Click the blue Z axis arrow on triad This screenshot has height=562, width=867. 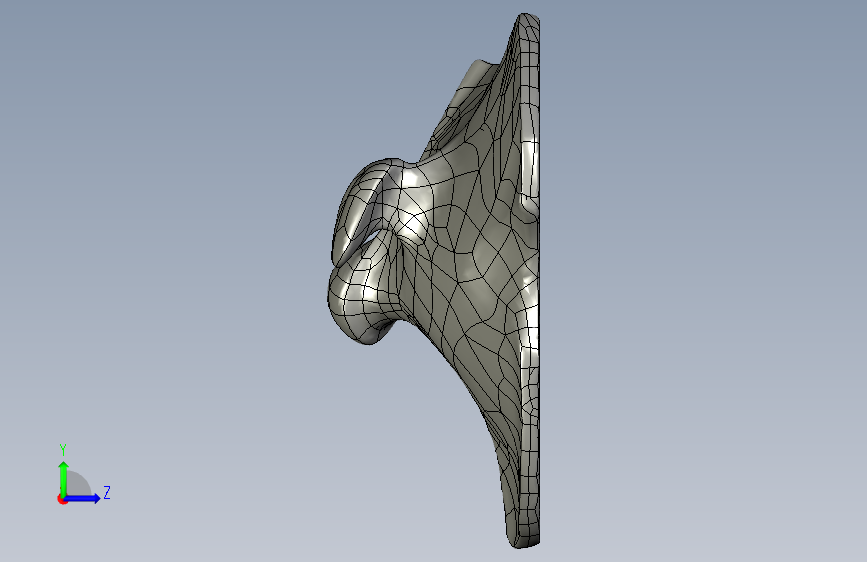(x=82, y=498)
